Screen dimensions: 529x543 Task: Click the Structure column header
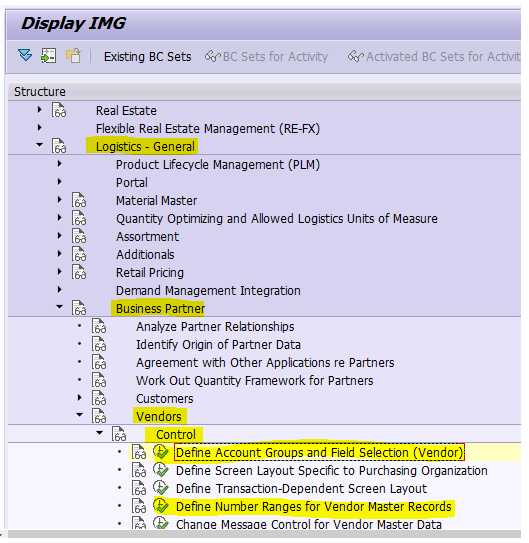264,92
